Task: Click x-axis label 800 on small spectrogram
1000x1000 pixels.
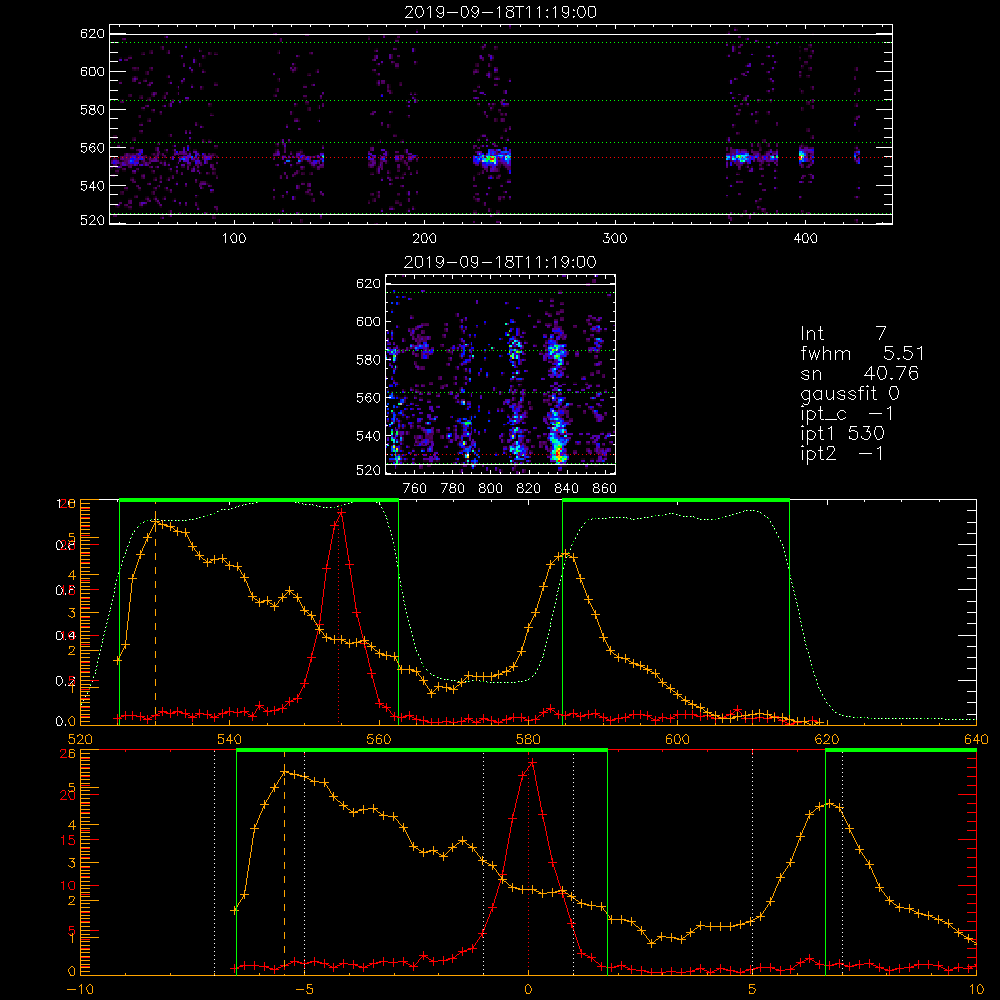Action: coord(490,489)
